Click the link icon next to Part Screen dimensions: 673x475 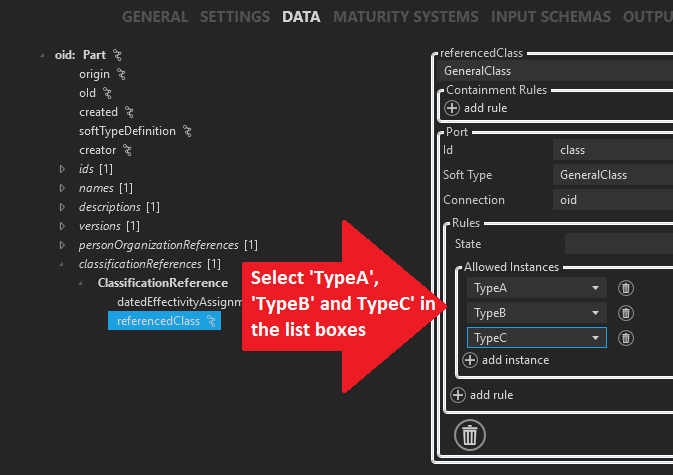pyautogui.click(x=117, y=55)
